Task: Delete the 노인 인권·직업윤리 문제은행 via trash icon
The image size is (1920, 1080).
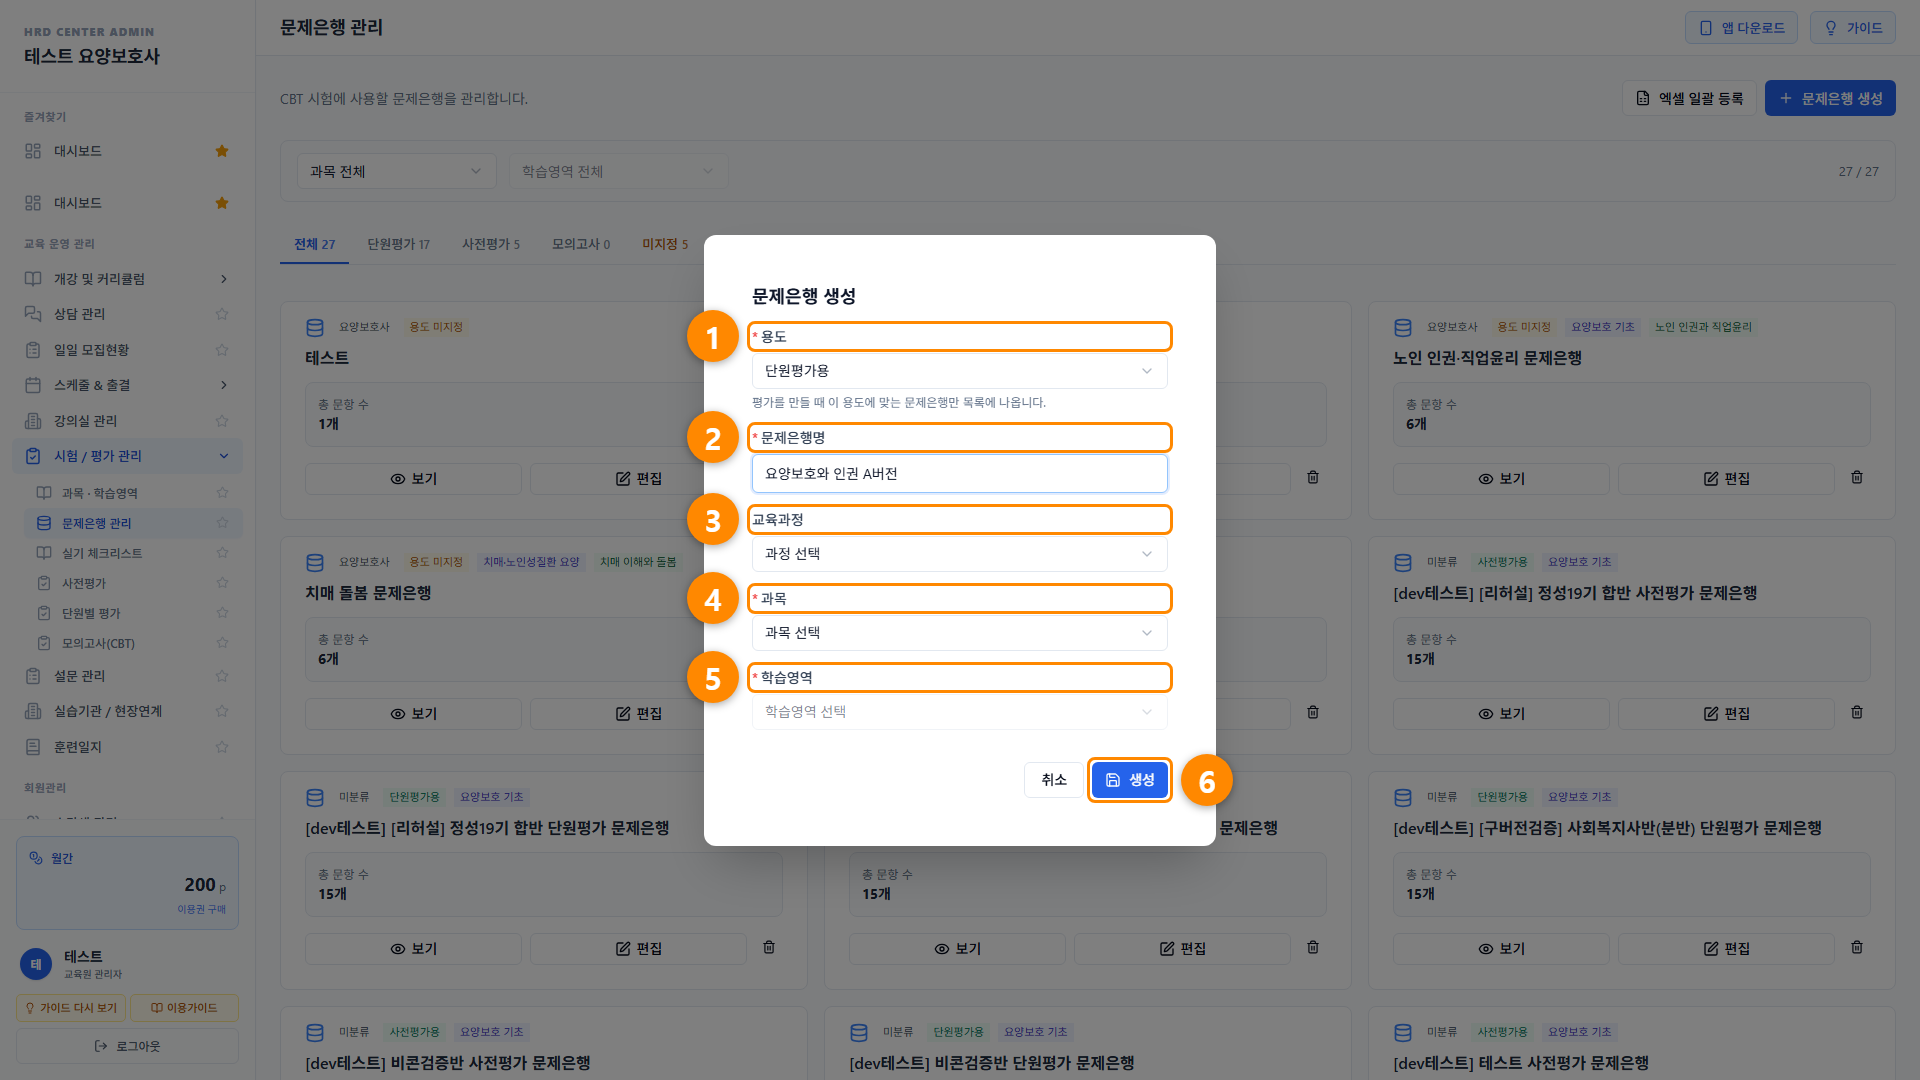Action: 1857,478
